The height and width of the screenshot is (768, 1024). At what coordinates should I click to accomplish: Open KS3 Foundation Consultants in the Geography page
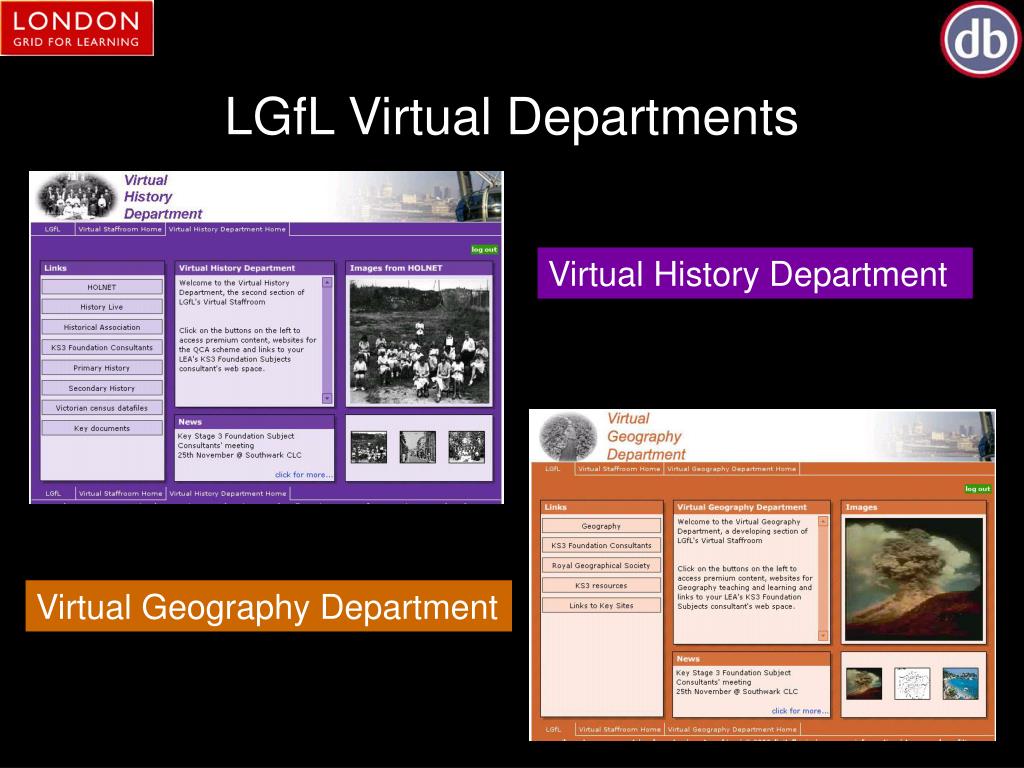(x=601, y=545)
